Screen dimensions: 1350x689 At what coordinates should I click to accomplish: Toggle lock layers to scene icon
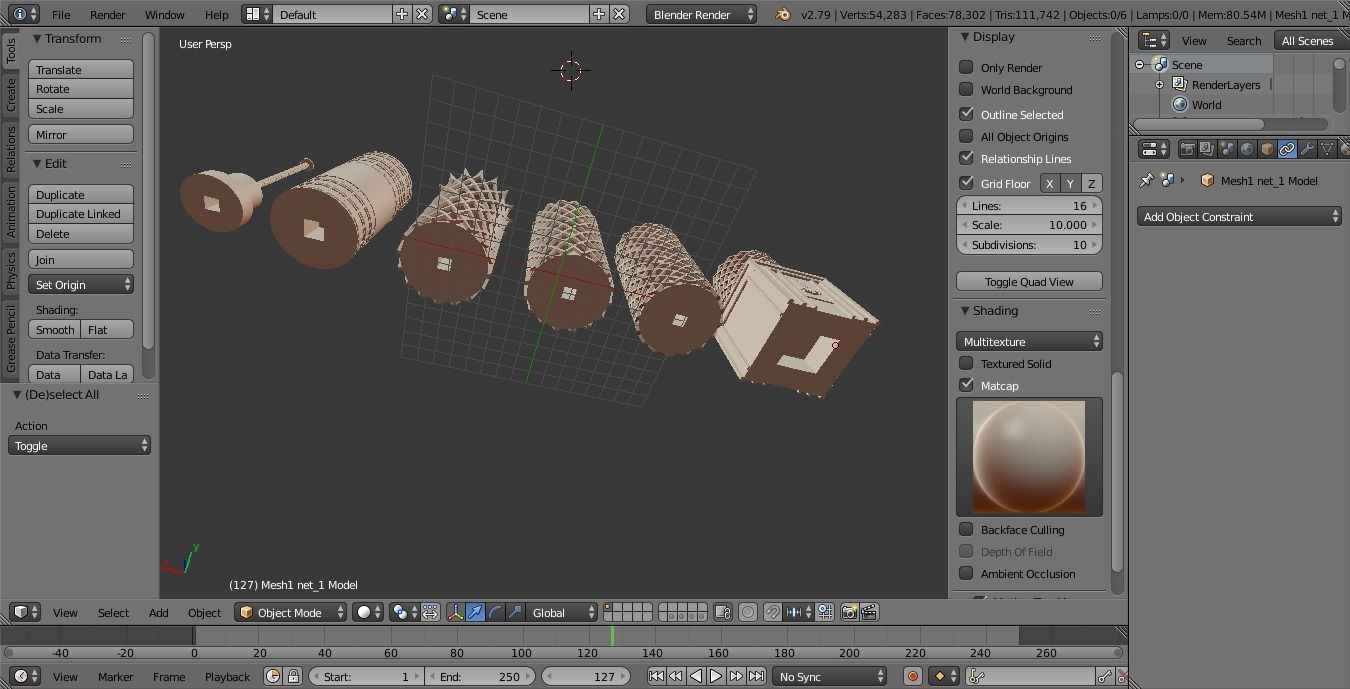(x=723, y=612)
